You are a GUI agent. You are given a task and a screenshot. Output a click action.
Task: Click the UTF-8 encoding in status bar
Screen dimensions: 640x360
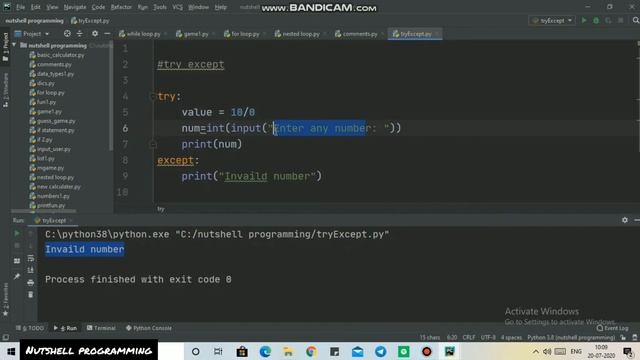(x=488, y=338)
